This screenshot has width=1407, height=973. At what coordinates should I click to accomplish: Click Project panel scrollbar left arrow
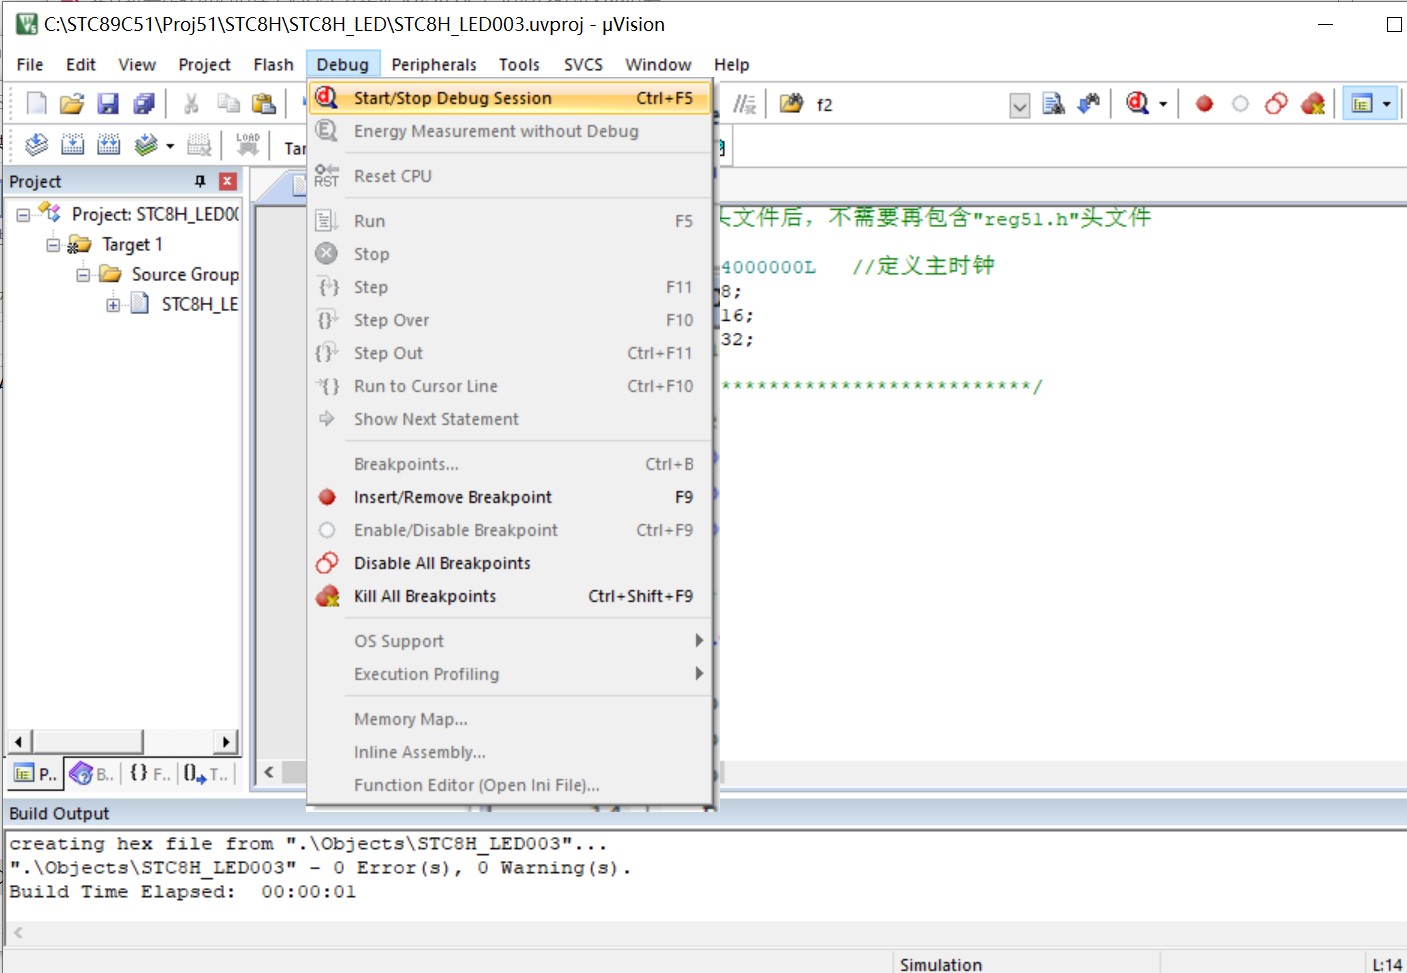(19, 741)
